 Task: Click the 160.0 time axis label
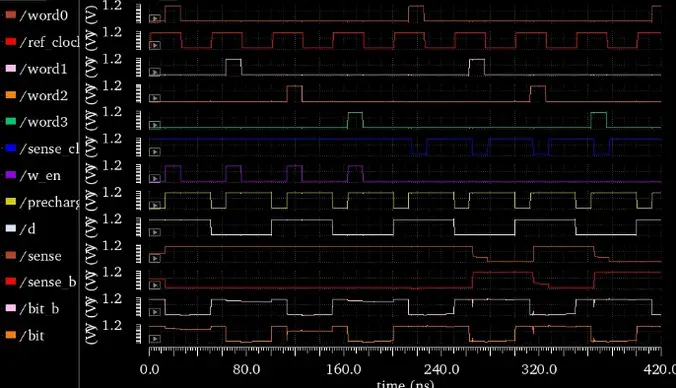pos(344,369)
